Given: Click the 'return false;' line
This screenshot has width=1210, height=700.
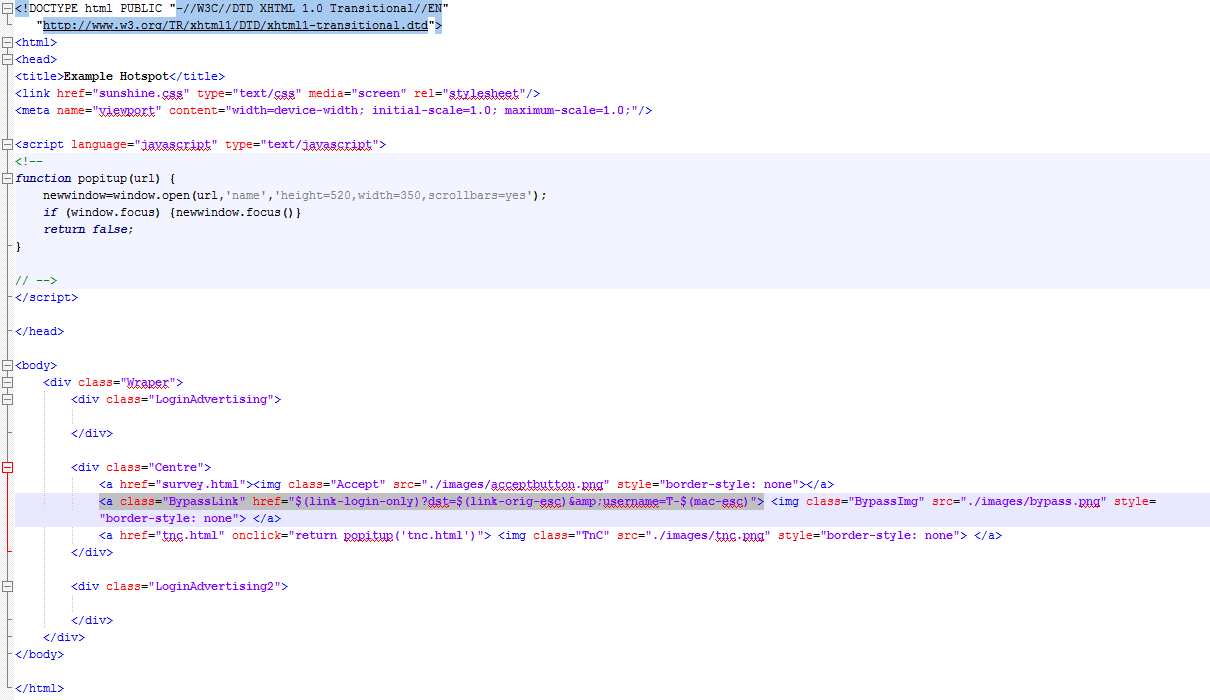Looking at the screenshot, I should [88, 229].
